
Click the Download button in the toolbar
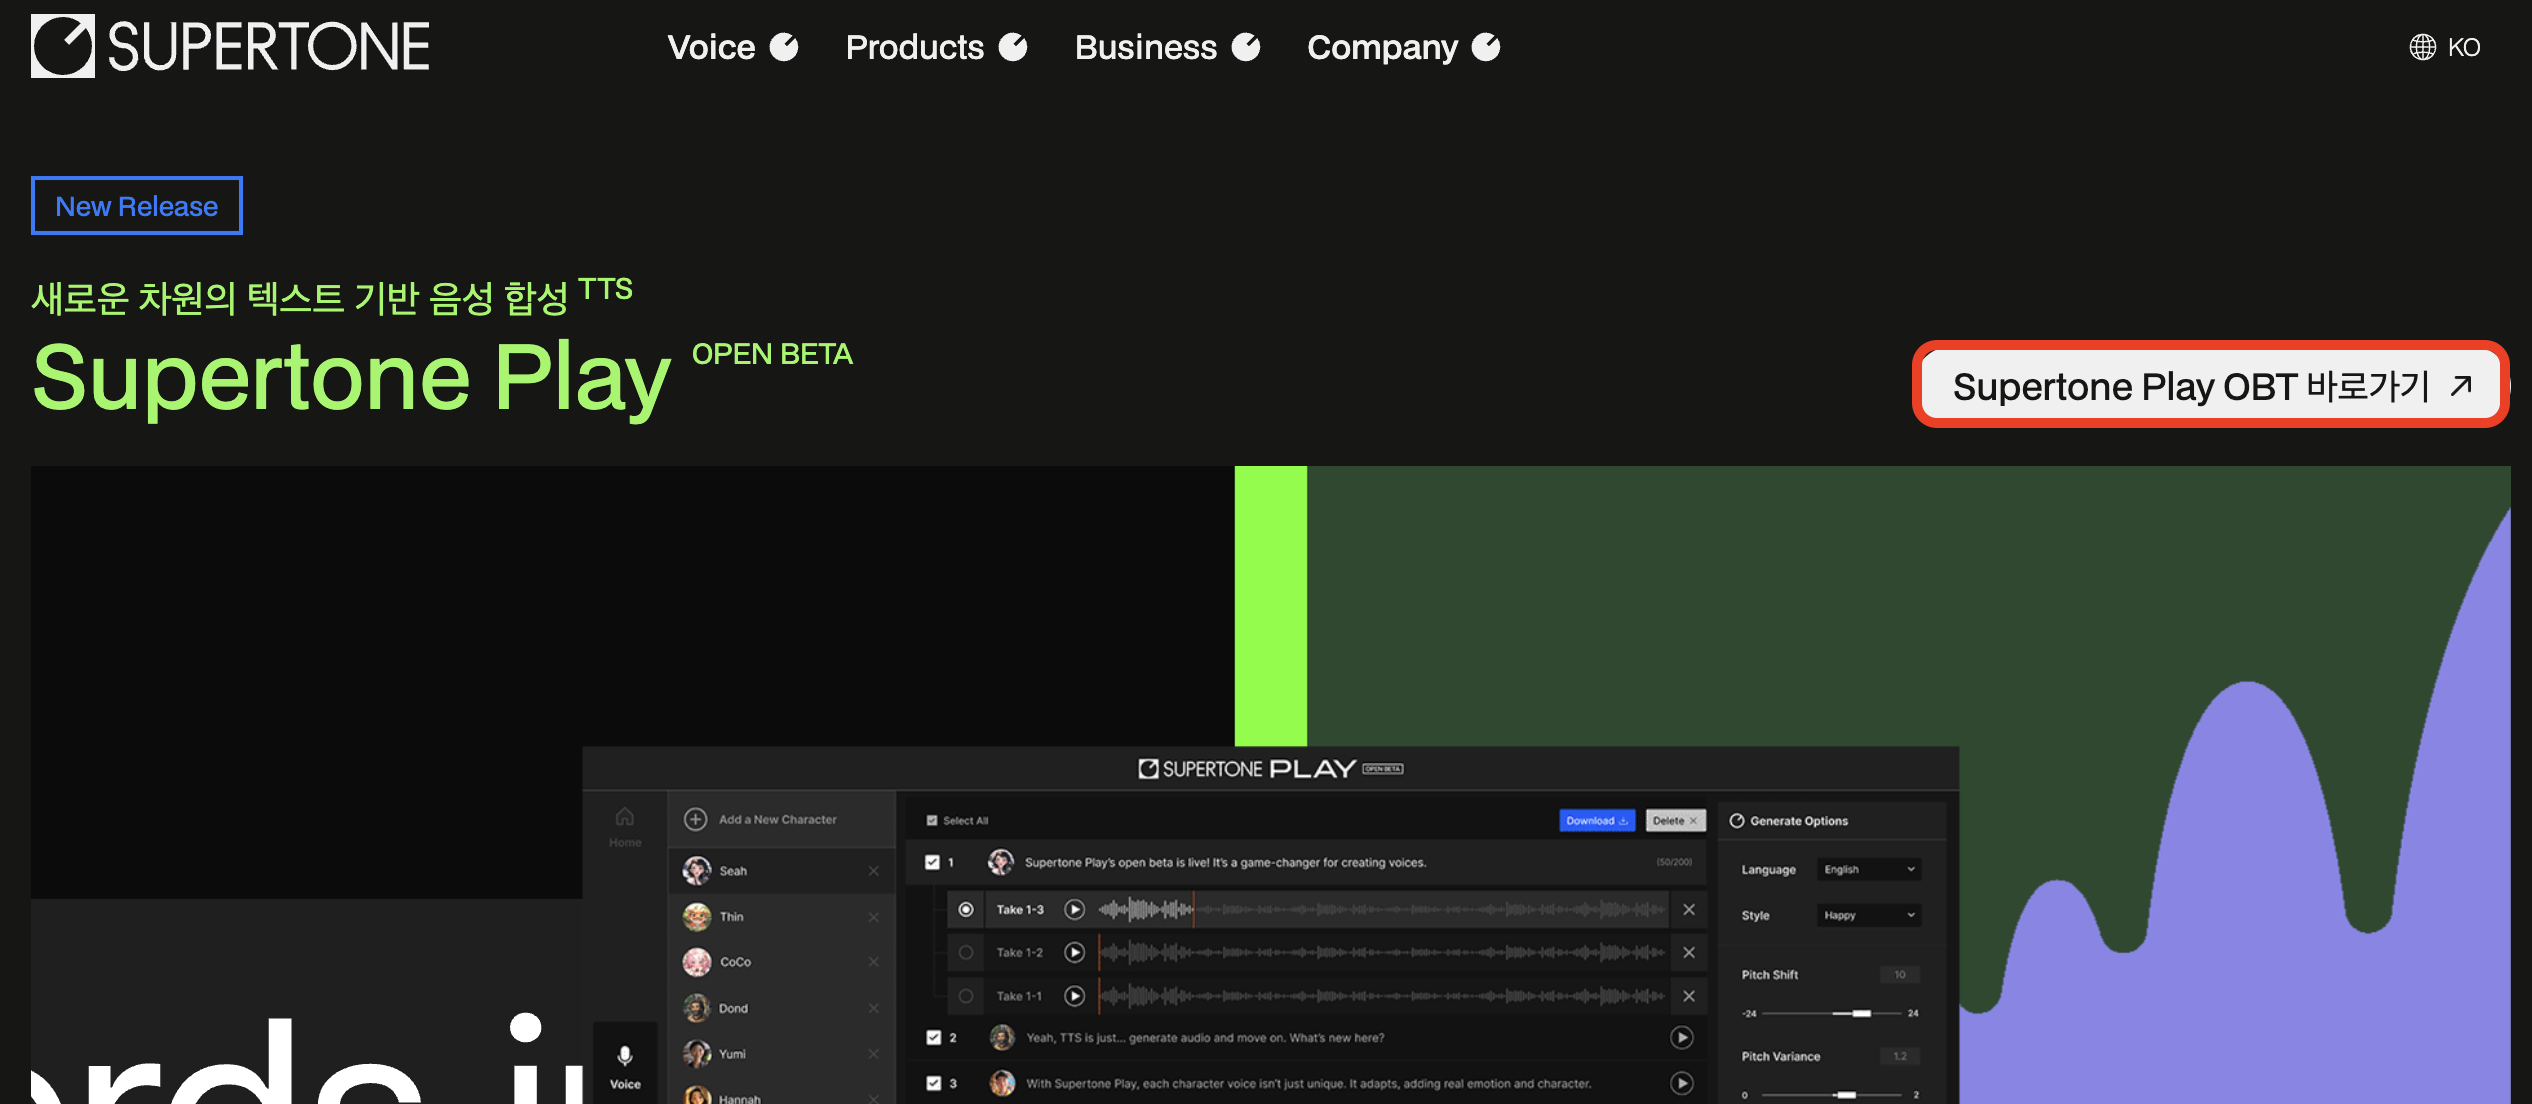tap(1597, 820)
